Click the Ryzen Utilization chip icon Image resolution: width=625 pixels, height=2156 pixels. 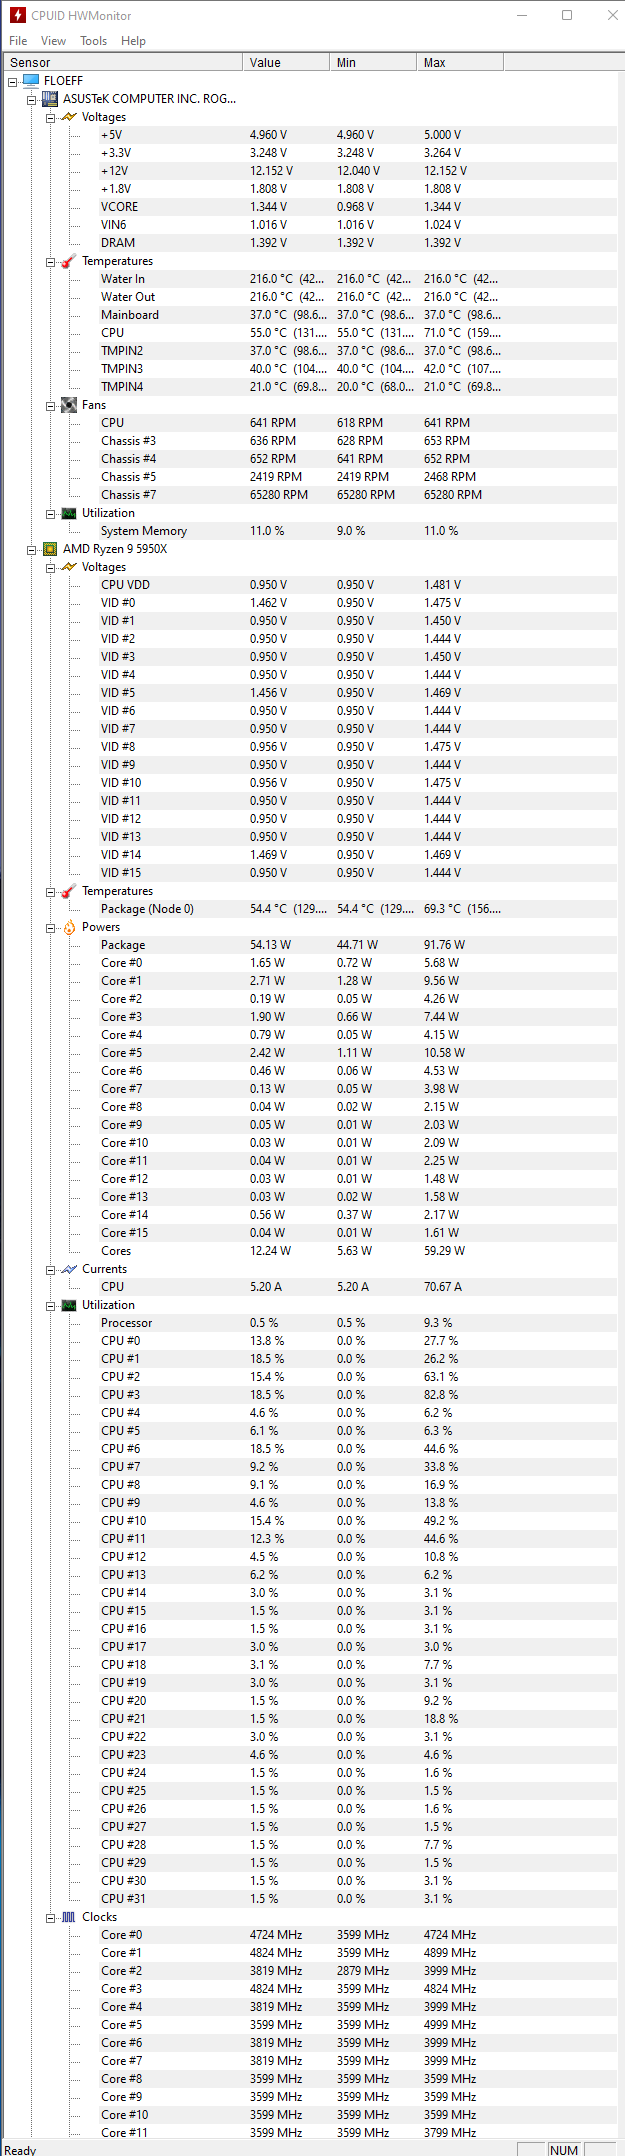69,1304
